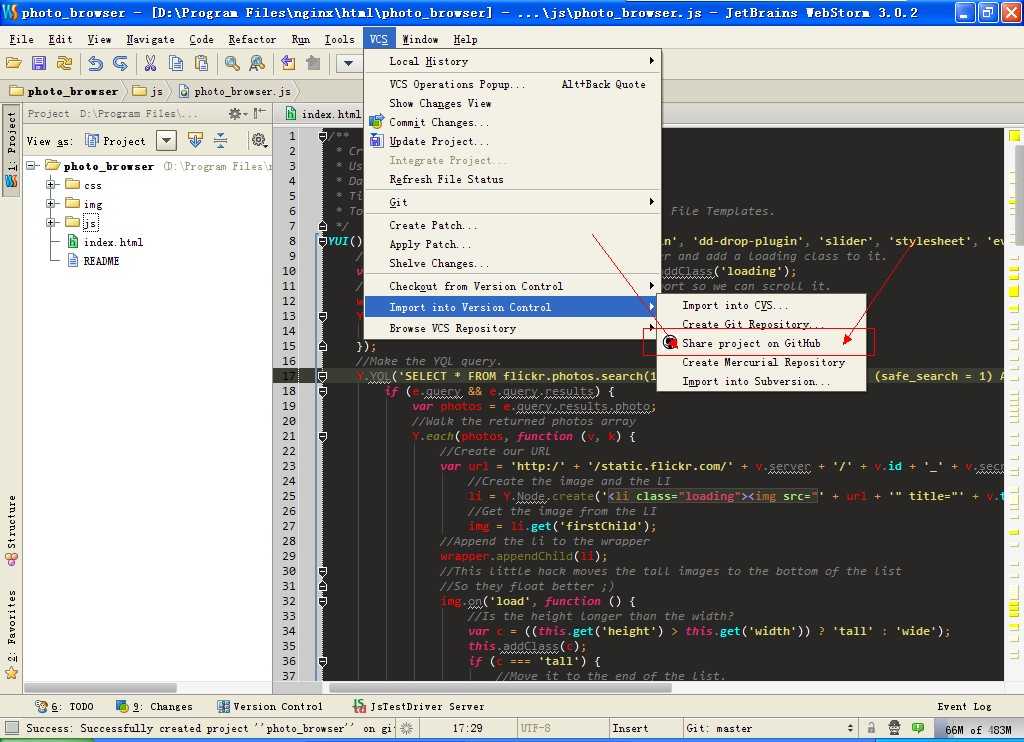Toggle the code fold marker at line 36
This screenshot has width=1024, height=742.
click(x=323, y=662)
